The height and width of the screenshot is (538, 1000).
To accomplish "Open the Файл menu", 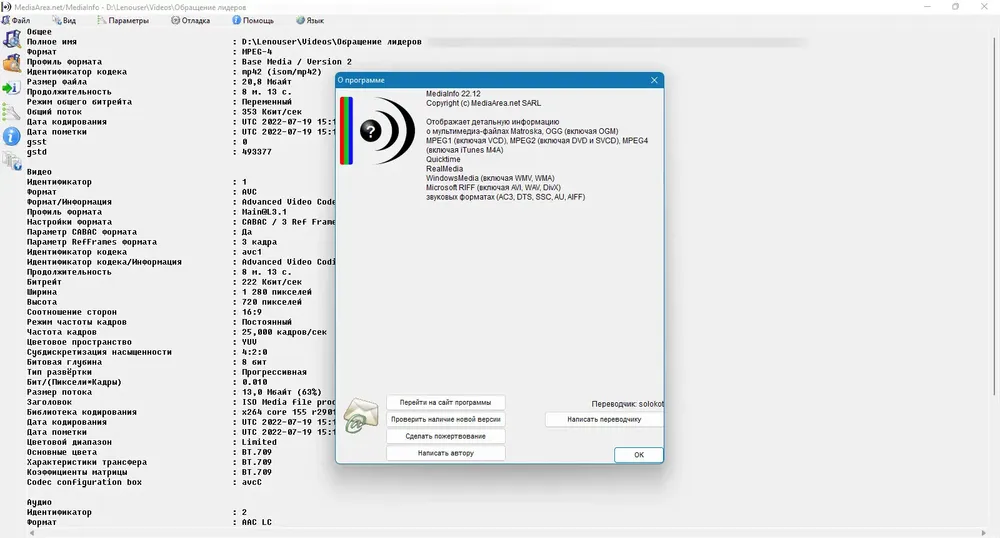I will tap(16, 20).
